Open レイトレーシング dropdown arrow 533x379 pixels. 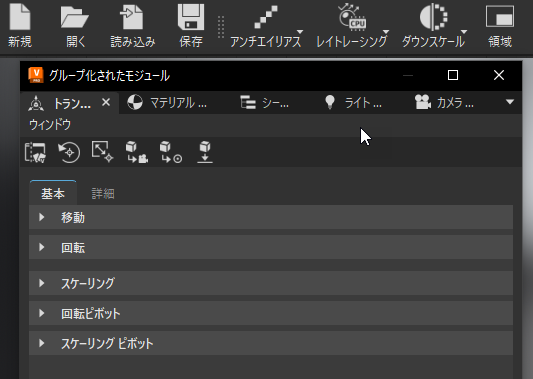[386, 32]
